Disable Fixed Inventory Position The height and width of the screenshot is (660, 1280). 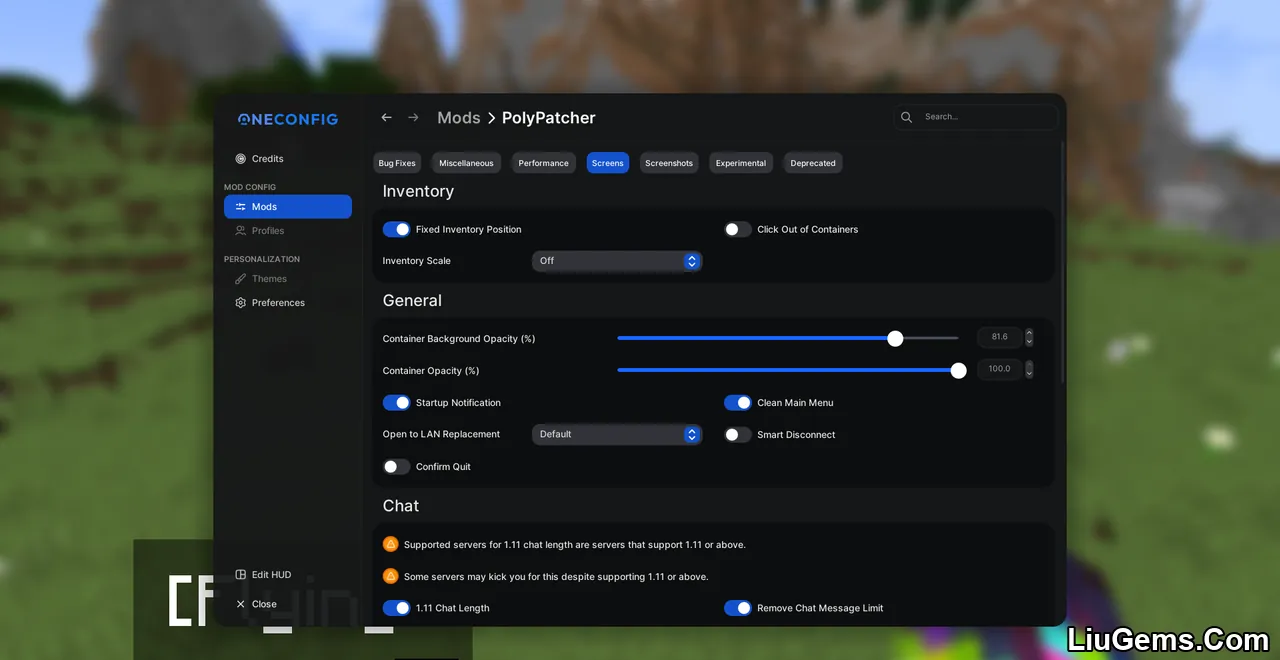click(x=397, y=230)
